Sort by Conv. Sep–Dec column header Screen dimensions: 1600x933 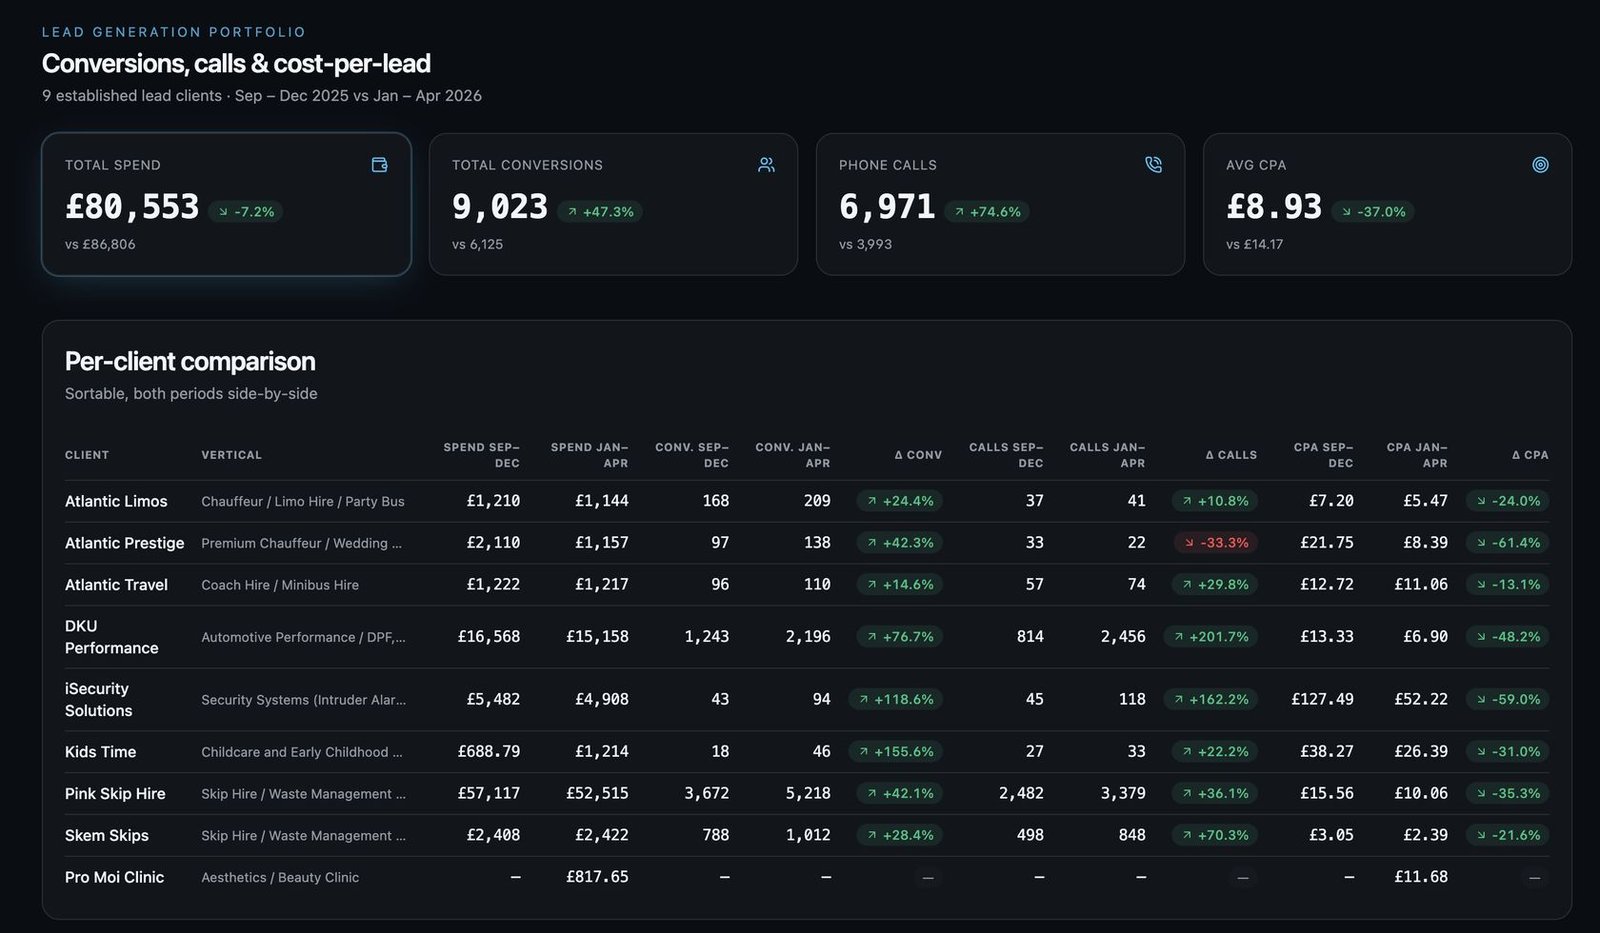point(692,455)
